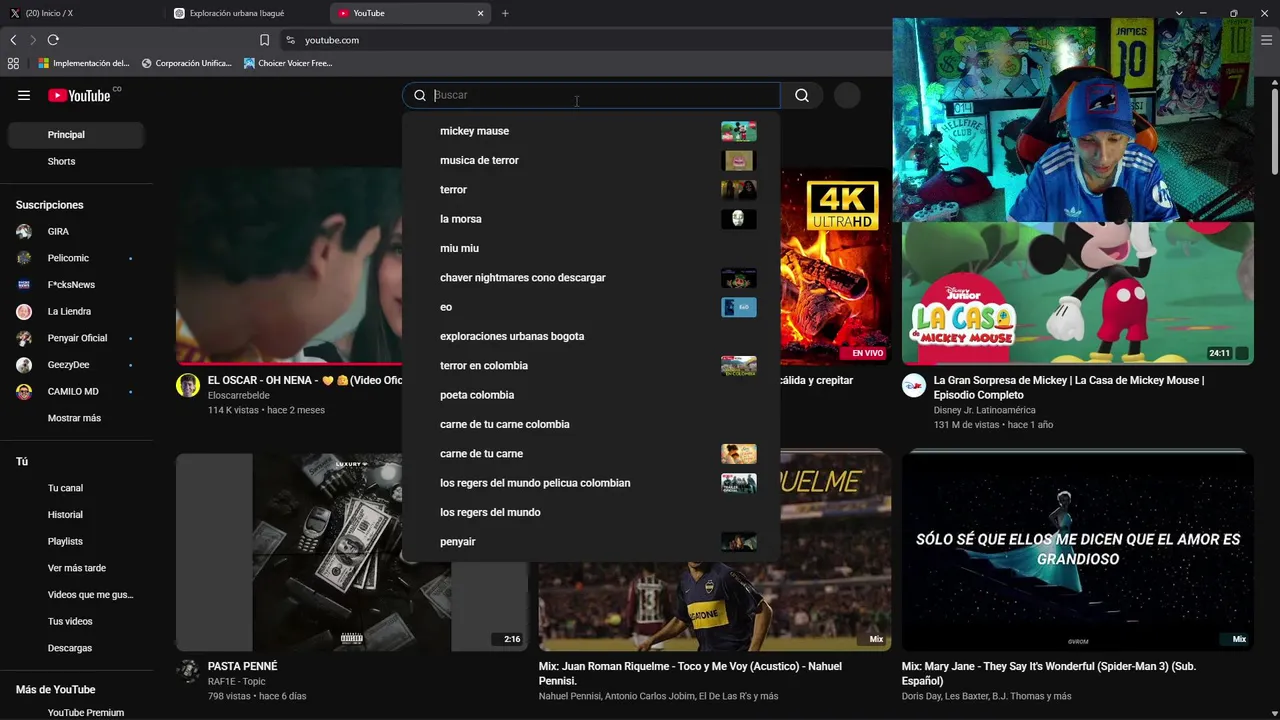The image size is (1280, 720).
Task: Pick 'carne de tu carne colombia' suggestion
Action: tap(591, 424)
